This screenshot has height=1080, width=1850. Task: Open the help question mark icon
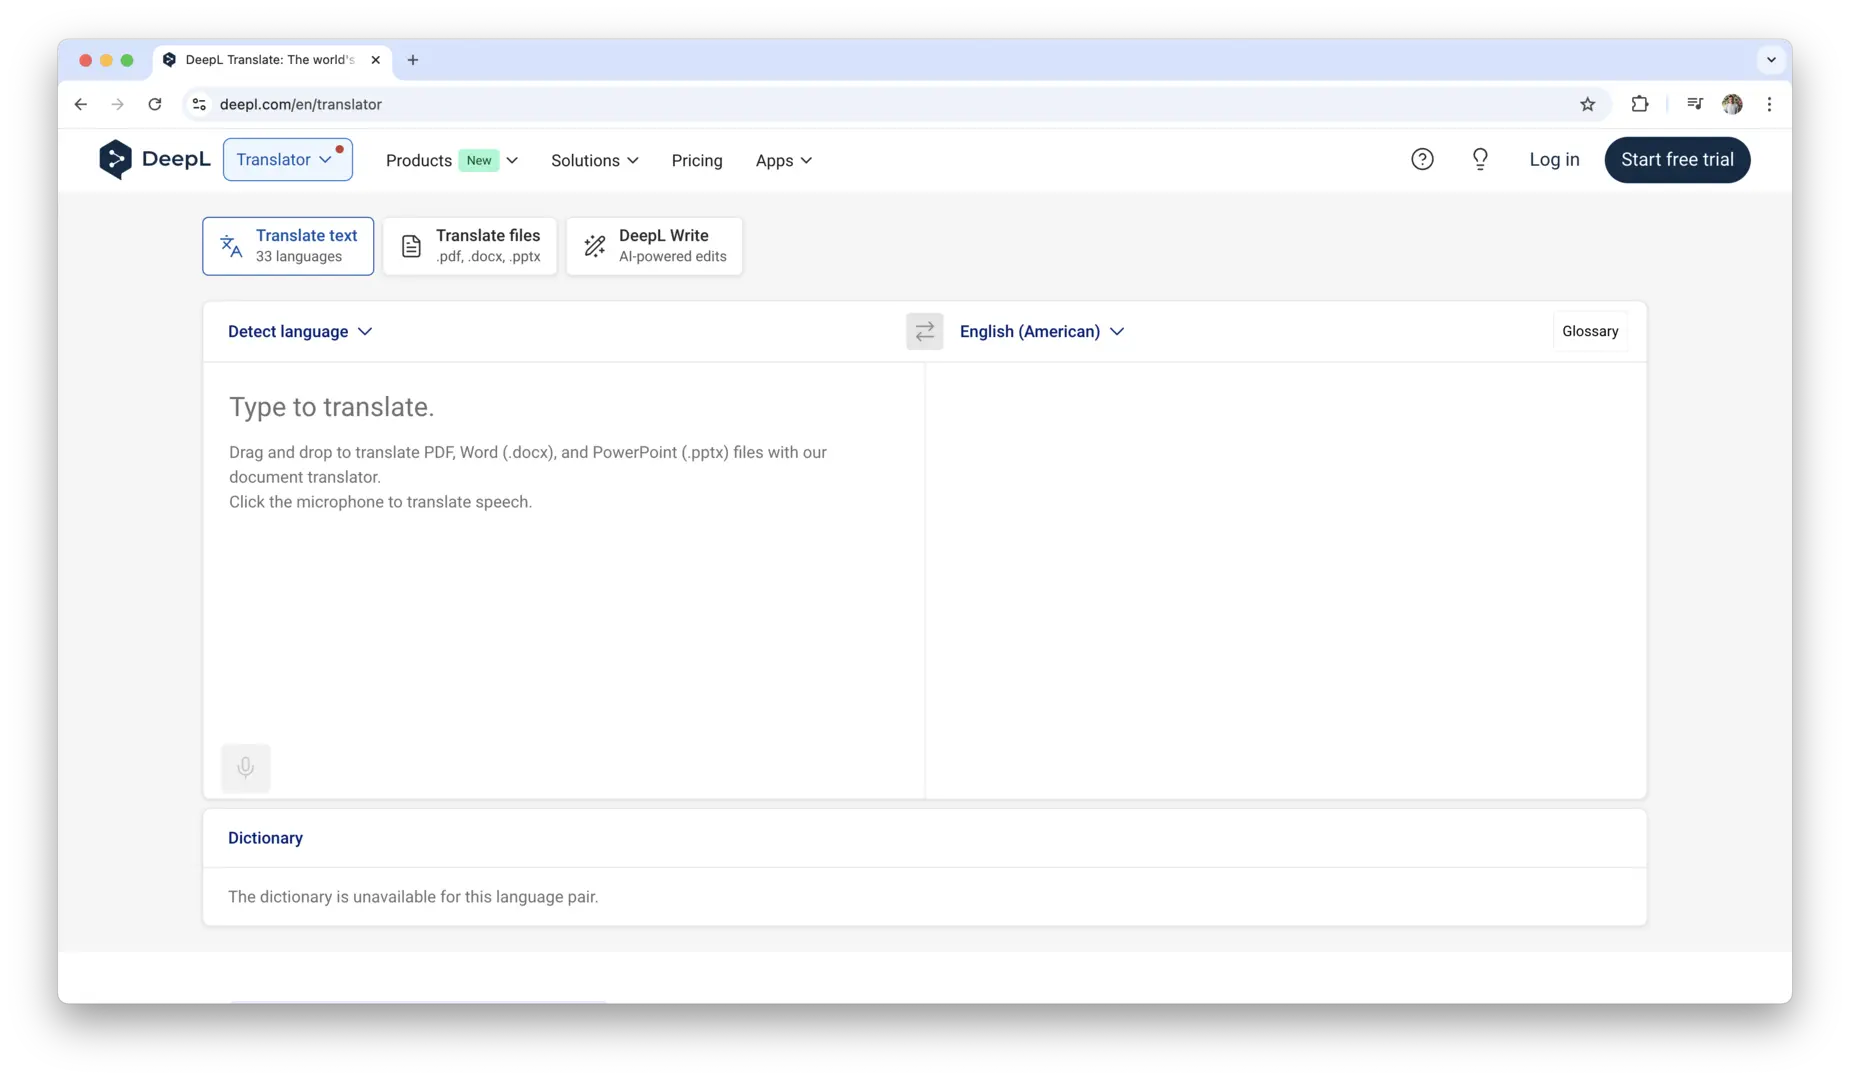[1421, 160]
